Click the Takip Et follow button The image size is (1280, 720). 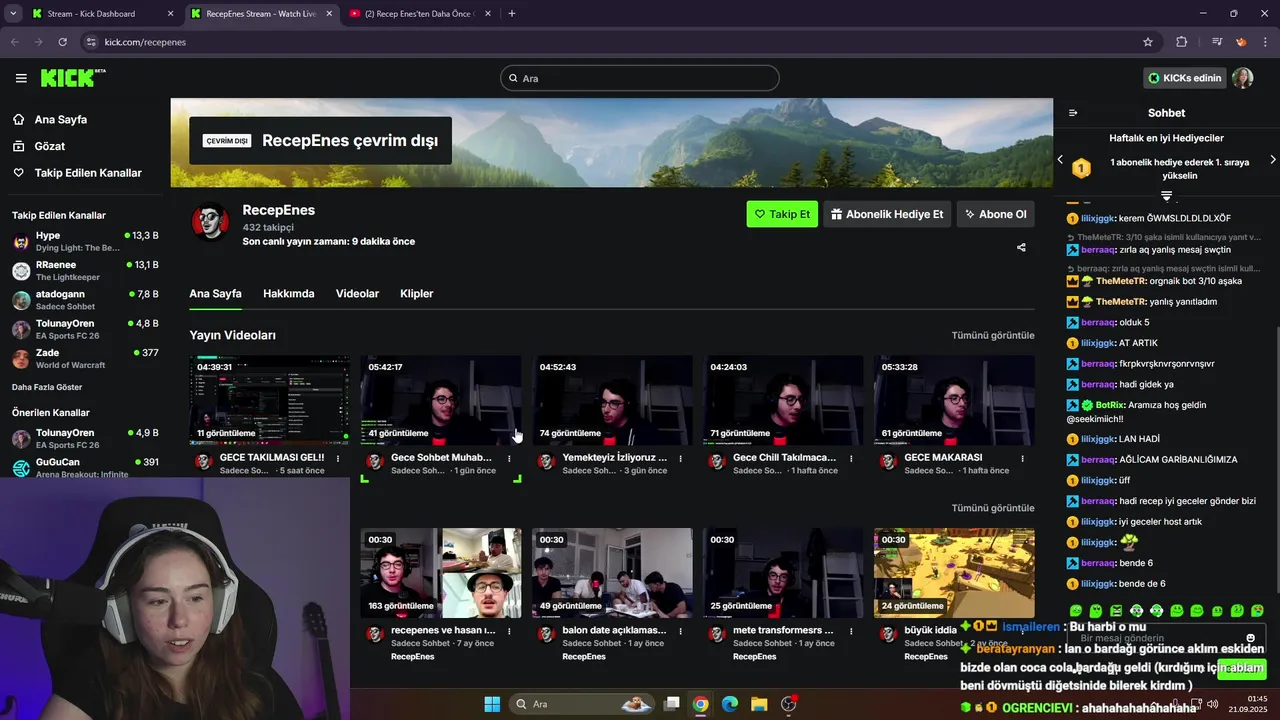coord(782,214)
